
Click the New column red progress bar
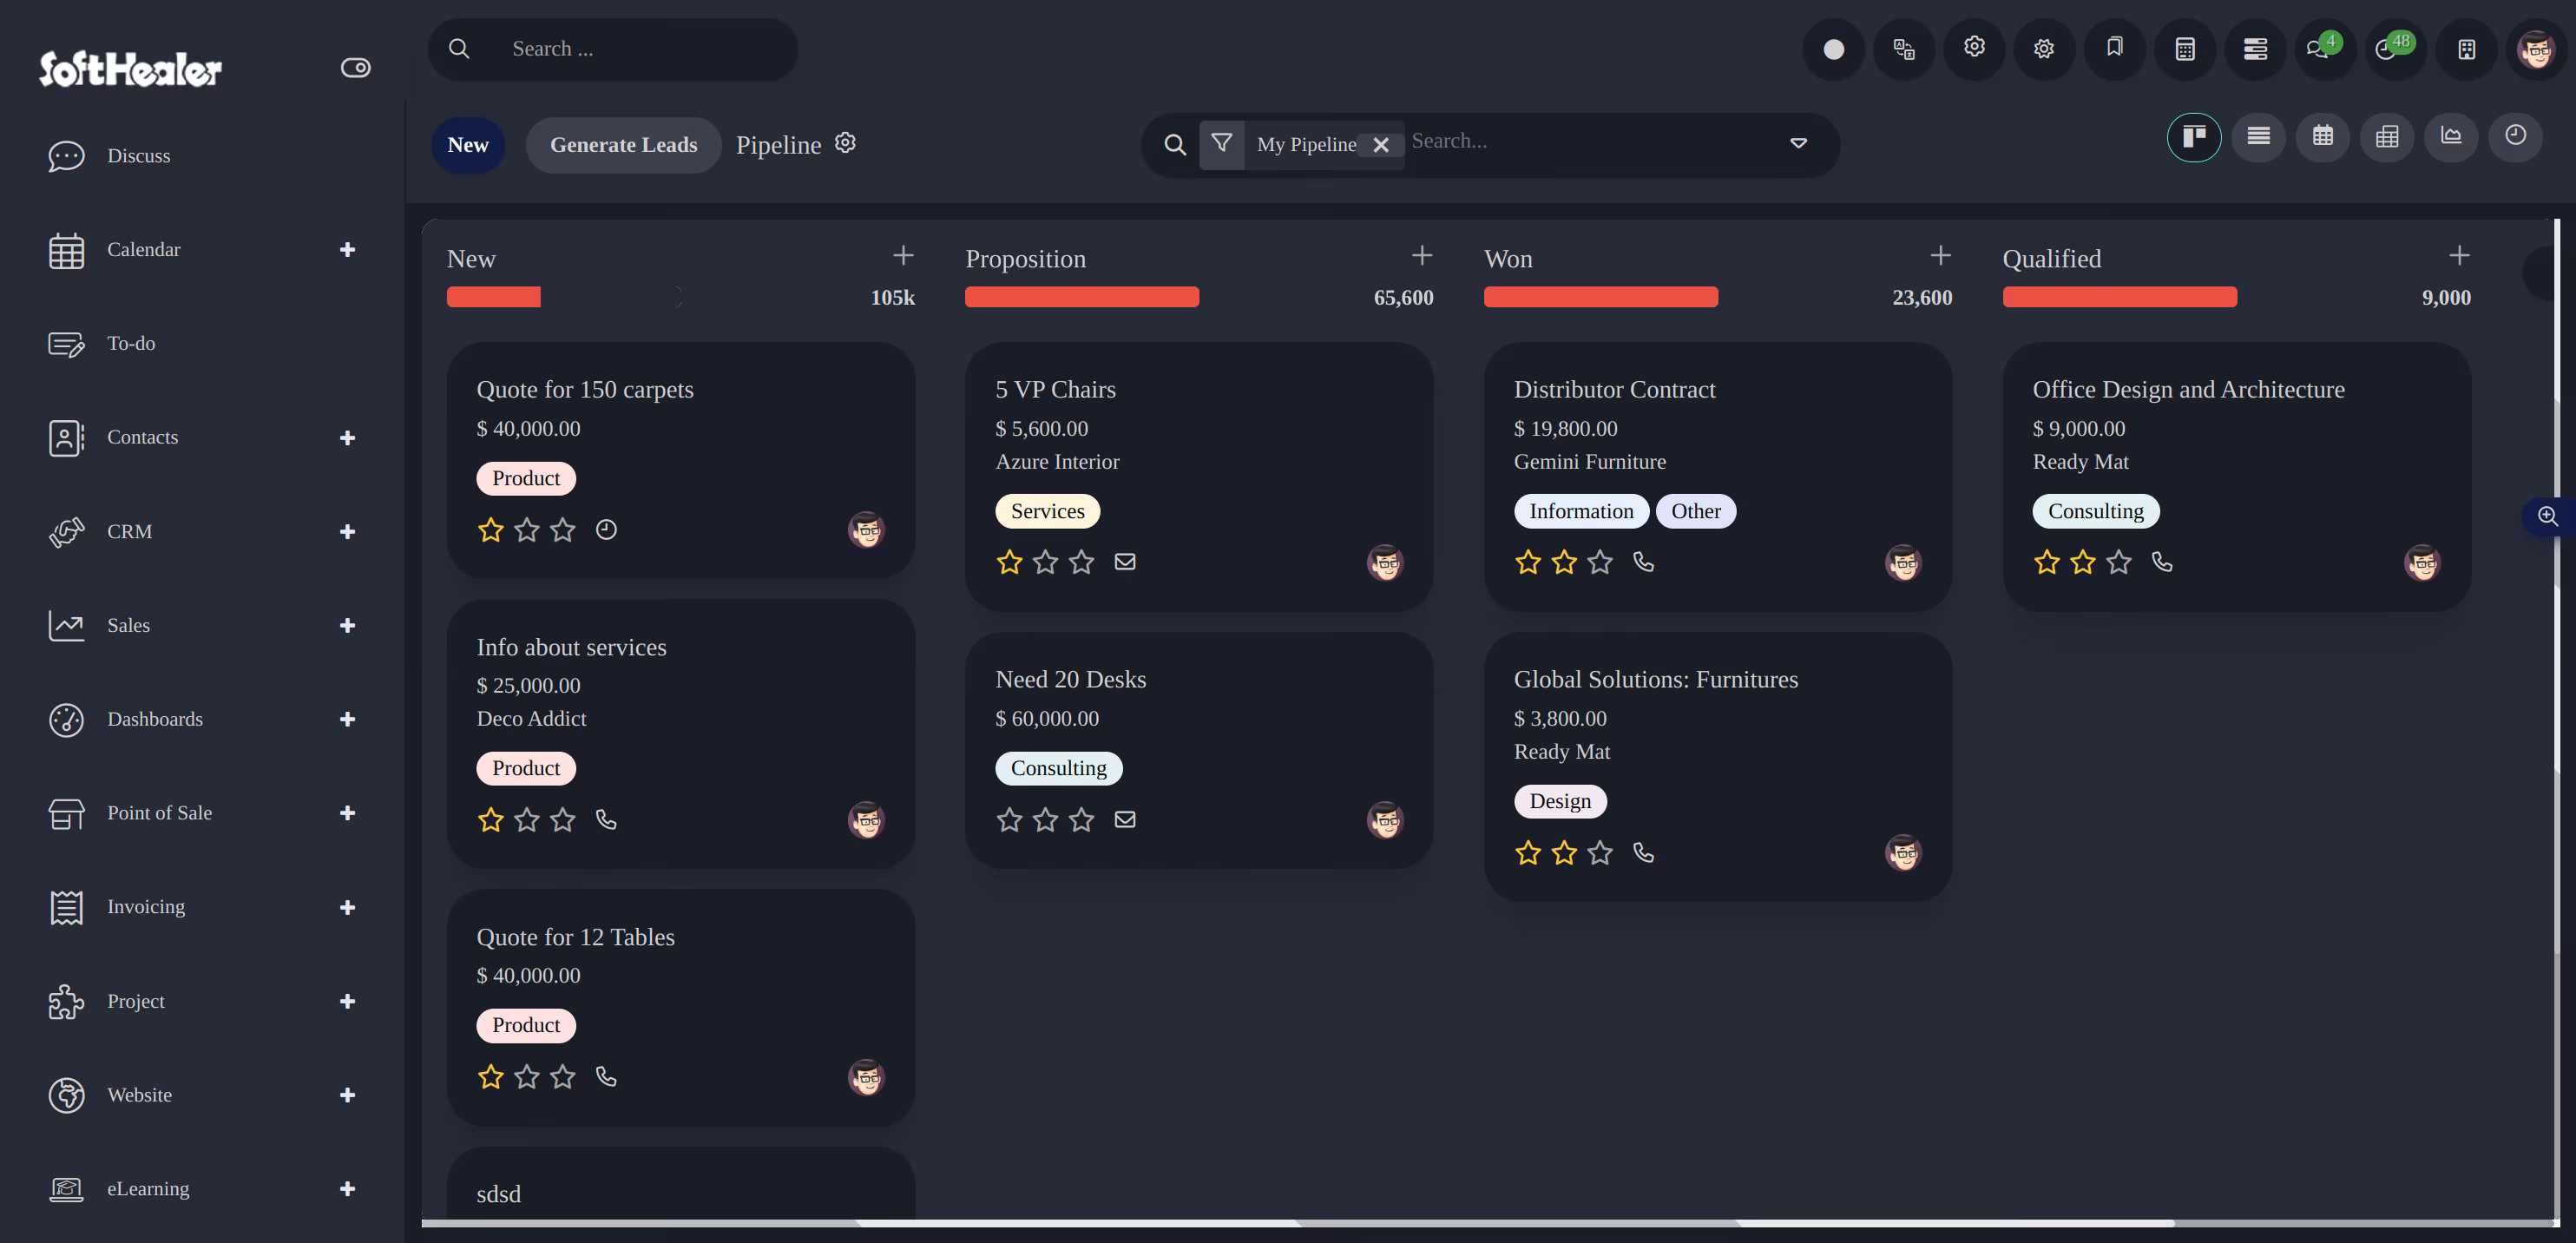point(493,297)
